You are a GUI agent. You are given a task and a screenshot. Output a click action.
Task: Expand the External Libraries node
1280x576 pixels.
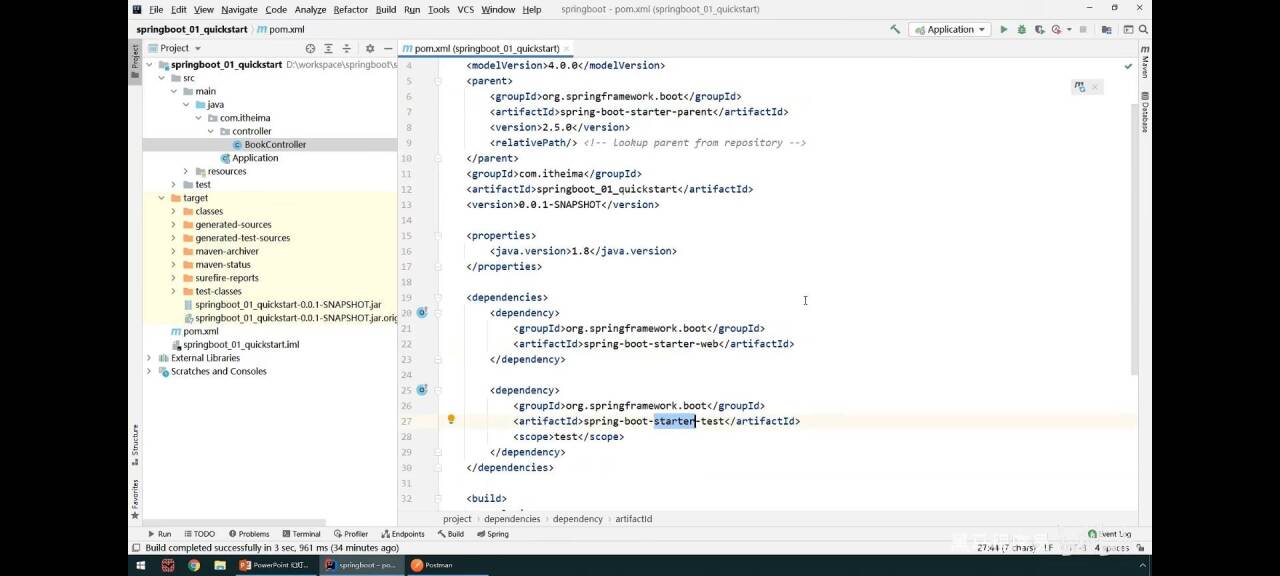(150, 358)
